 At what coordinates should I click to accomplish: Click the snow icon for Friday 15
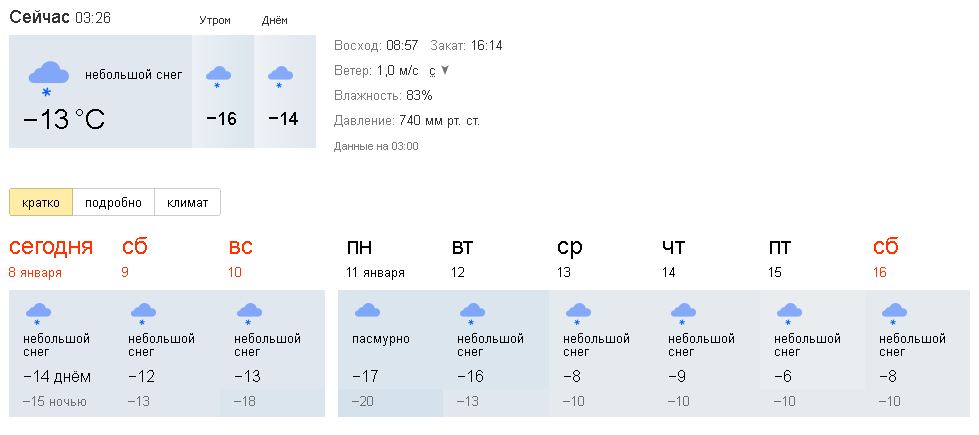[789, 314]
